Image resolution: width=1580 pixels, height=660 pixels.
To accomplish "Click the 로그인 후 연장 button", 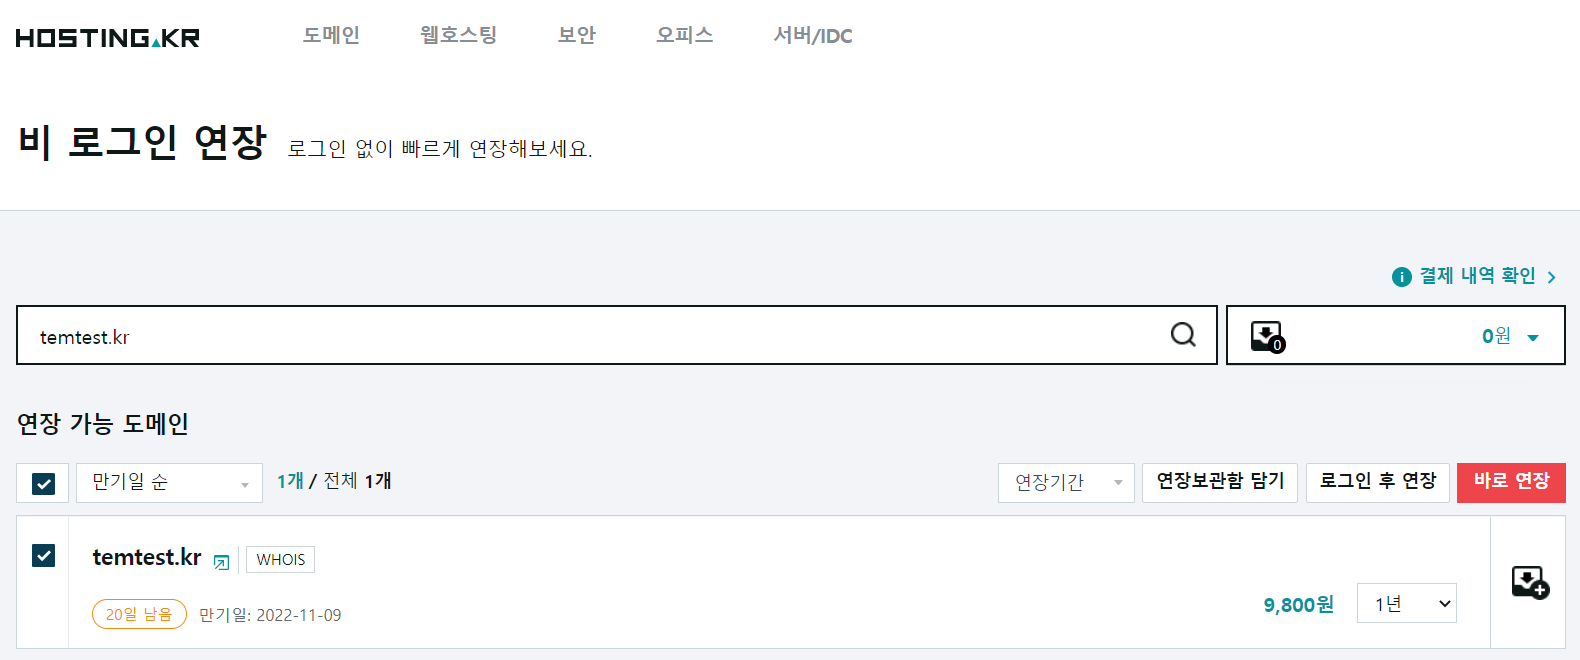I will coord(1377,483).
